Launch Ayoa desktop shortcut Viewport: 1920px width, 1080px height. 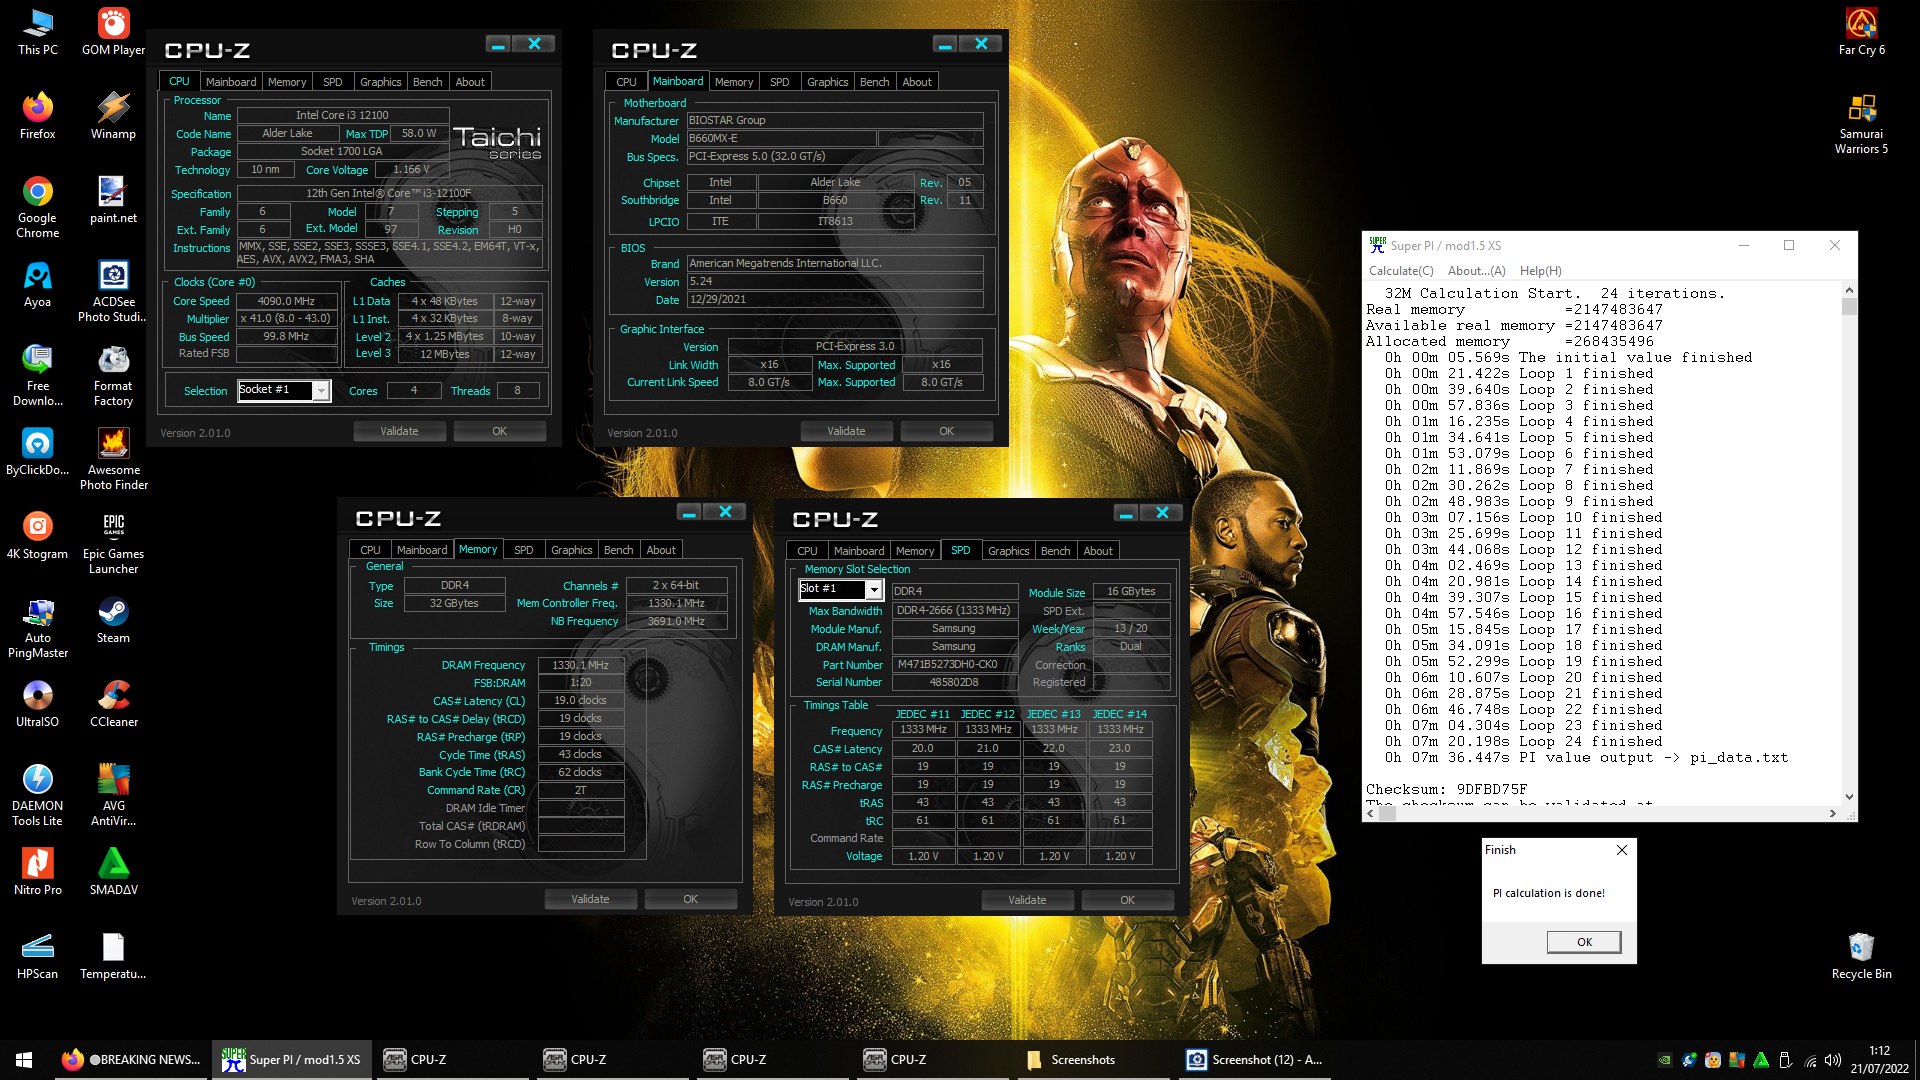38,284
